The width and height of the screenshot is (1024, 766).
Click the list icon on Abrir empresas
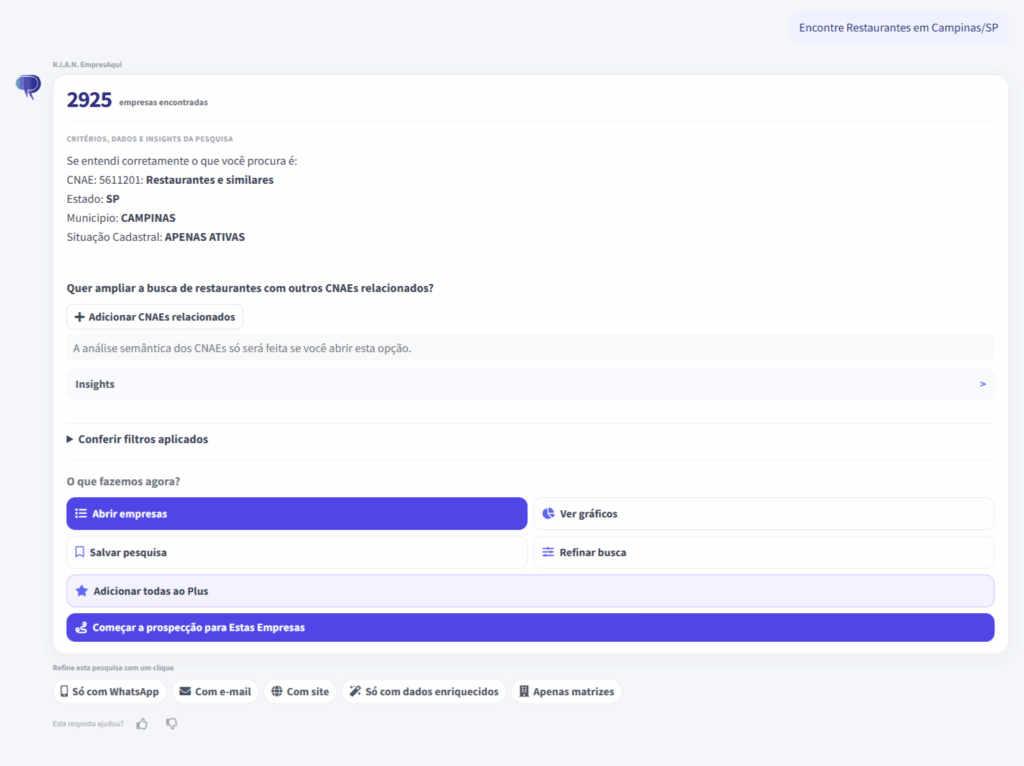point(81,513)
